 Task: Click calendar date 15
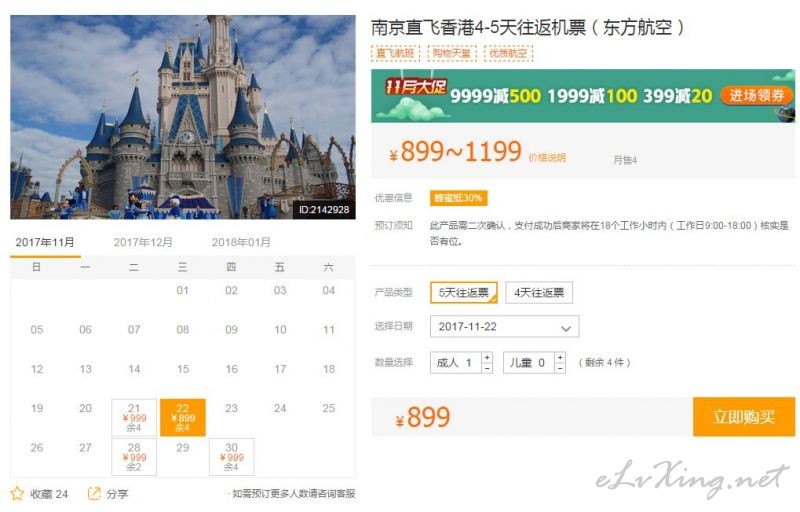[x=183, y=369]
